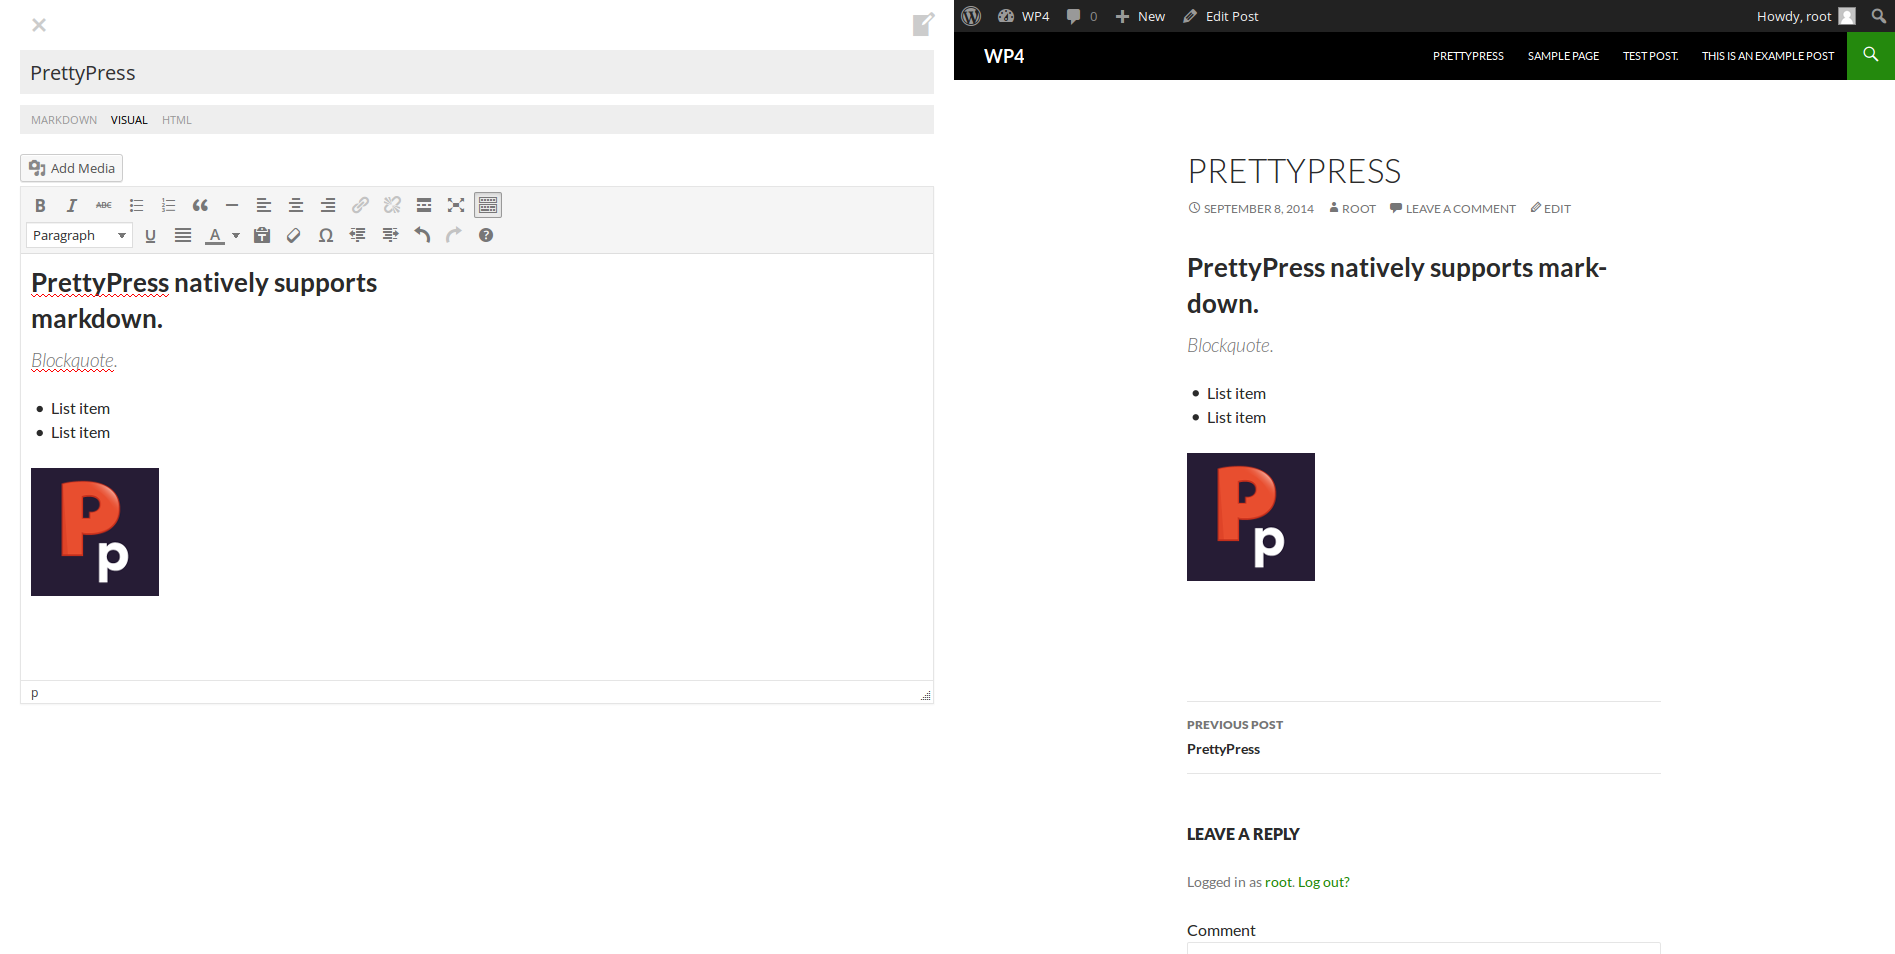Open the TEST POST navigation item
Viewport: 1895px width, 954px height.
coord(1650,56)
